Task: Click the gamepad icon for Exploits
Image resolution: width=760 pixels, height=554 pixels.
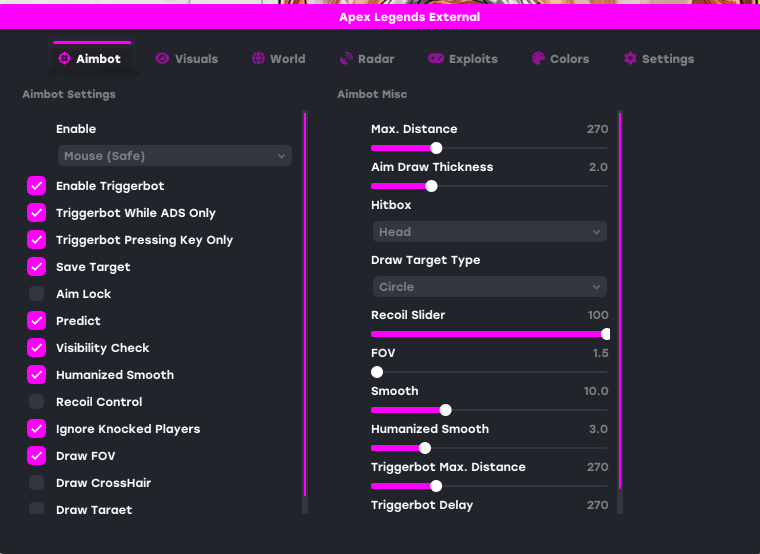Action: [436, 59]
